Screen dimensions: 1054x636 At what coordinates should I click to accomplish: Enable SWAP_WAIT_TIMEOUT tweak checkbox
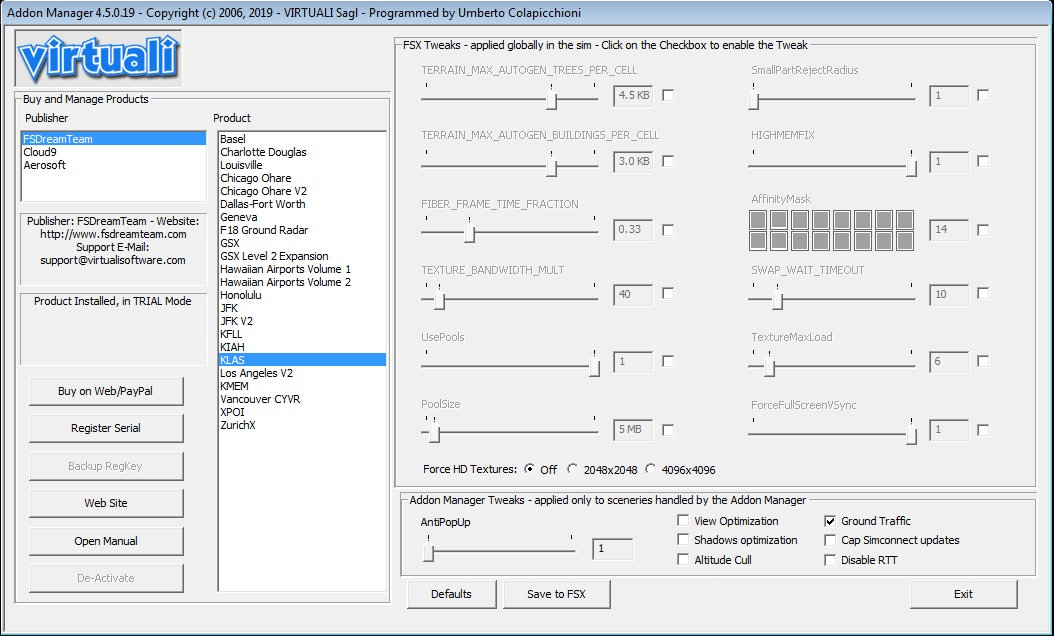(x=983, y=293)
